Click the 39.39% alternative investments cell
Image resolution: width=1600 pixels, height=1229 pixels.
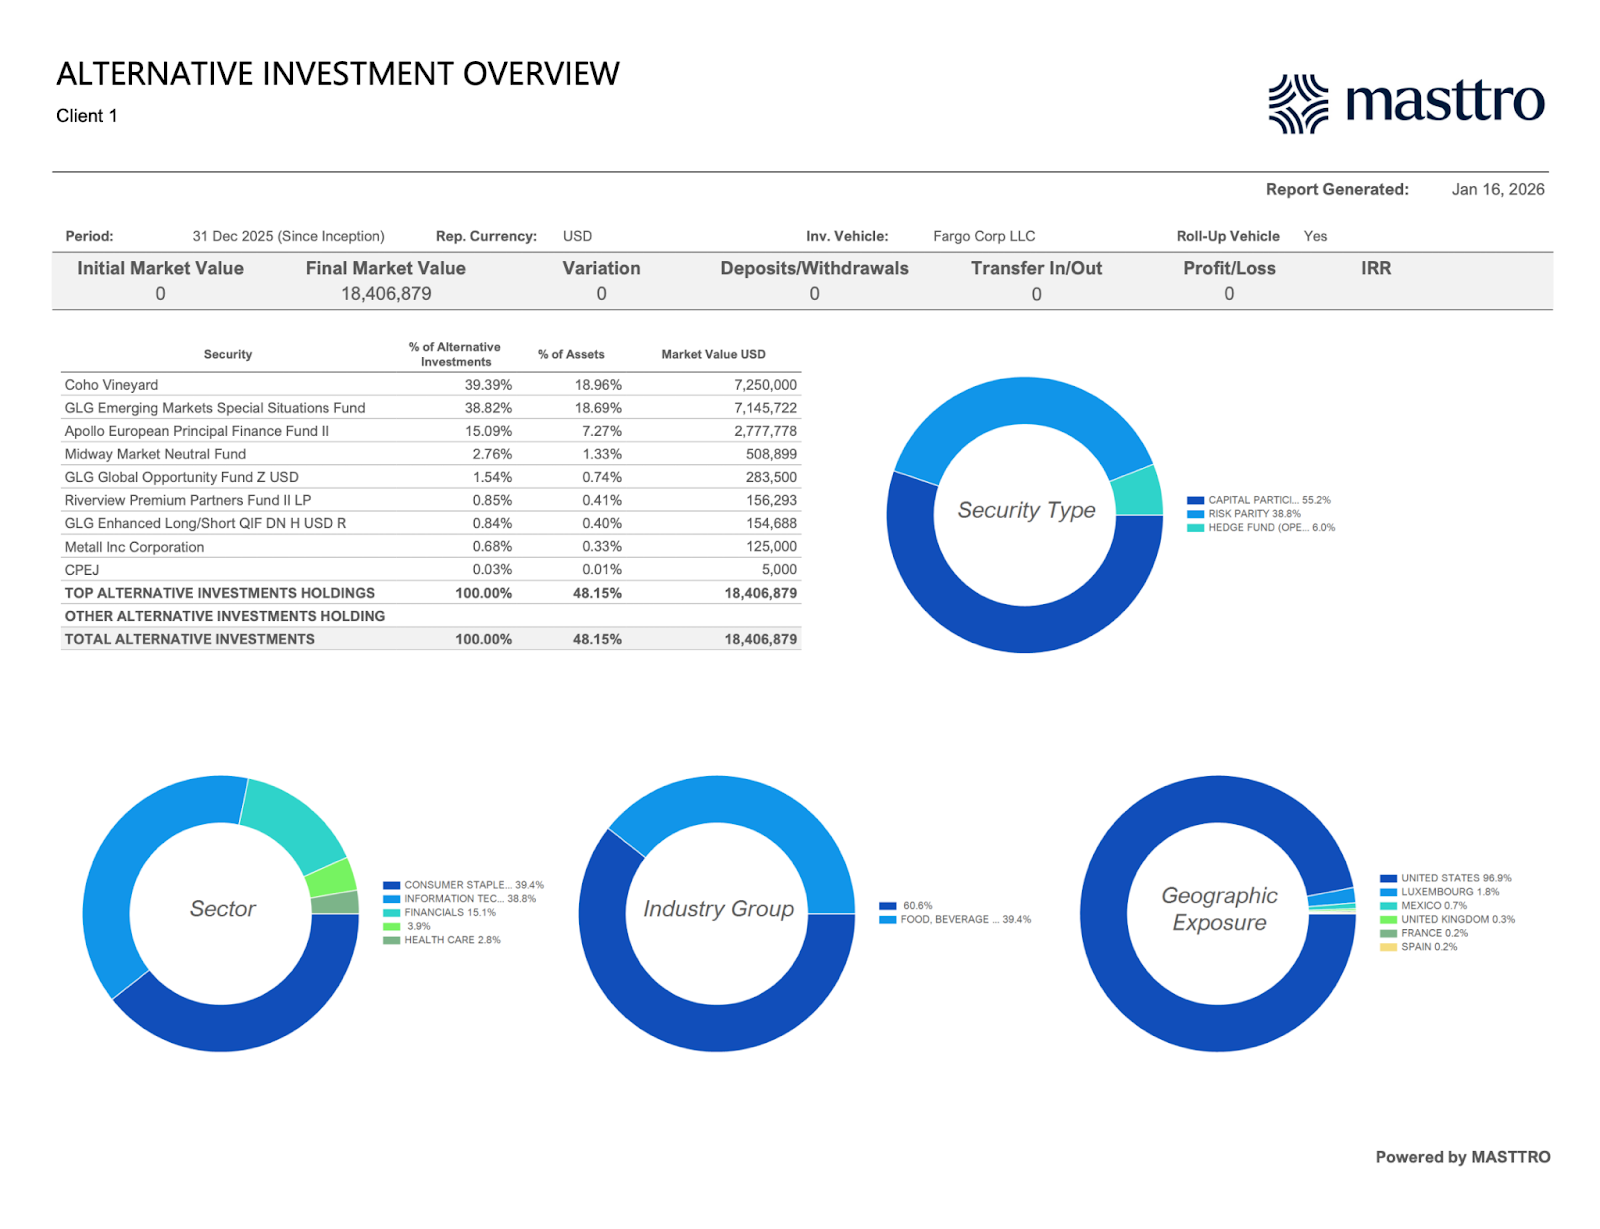(x=488, y=385)
